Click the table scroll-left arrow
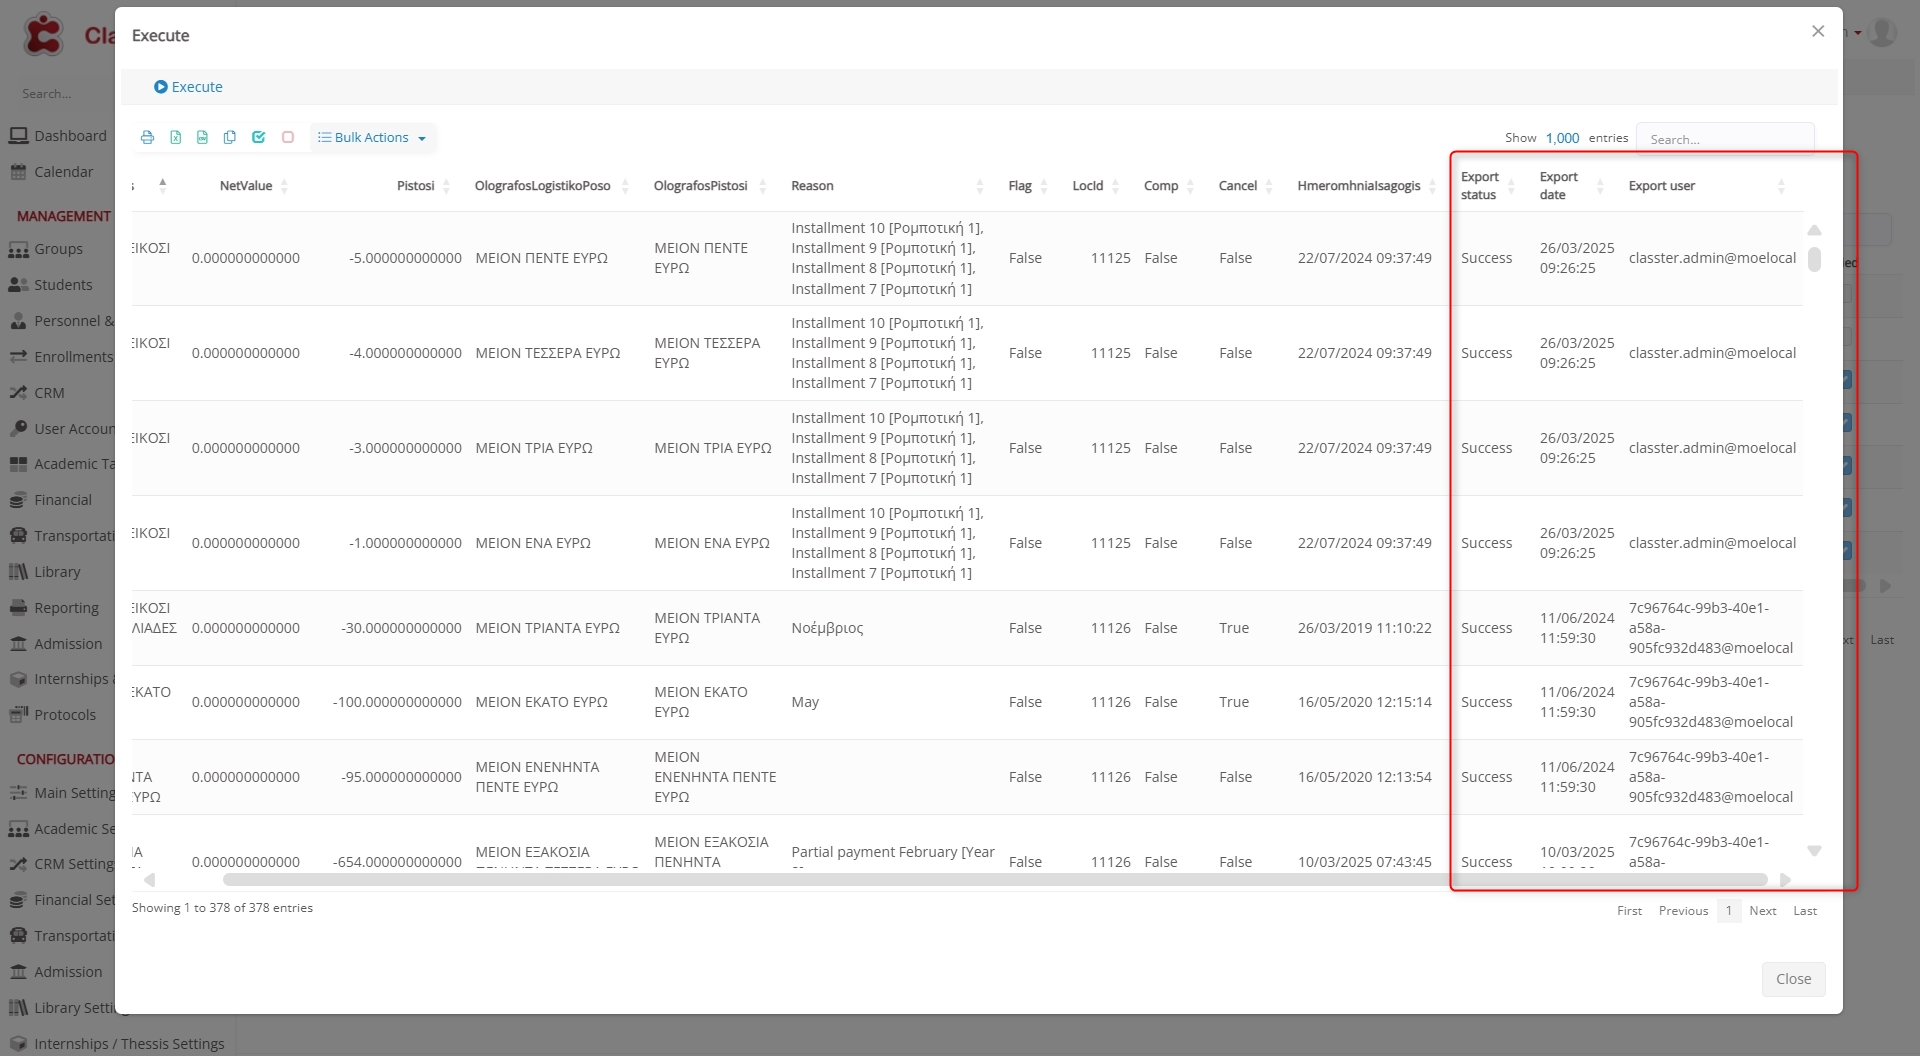 [x=150, y=880]
